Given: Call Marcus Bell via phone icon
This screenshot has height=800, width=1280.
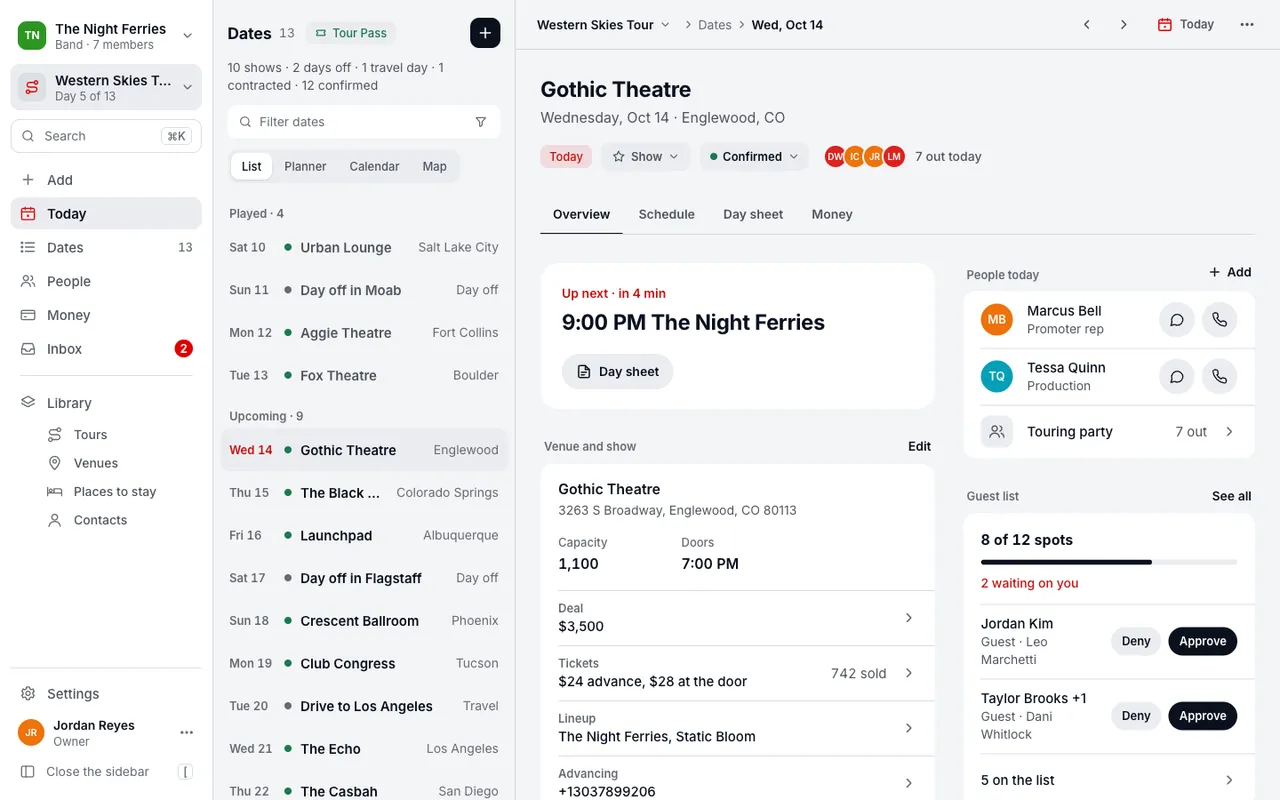Looking at the screenshot, I should click(1220, 320).
